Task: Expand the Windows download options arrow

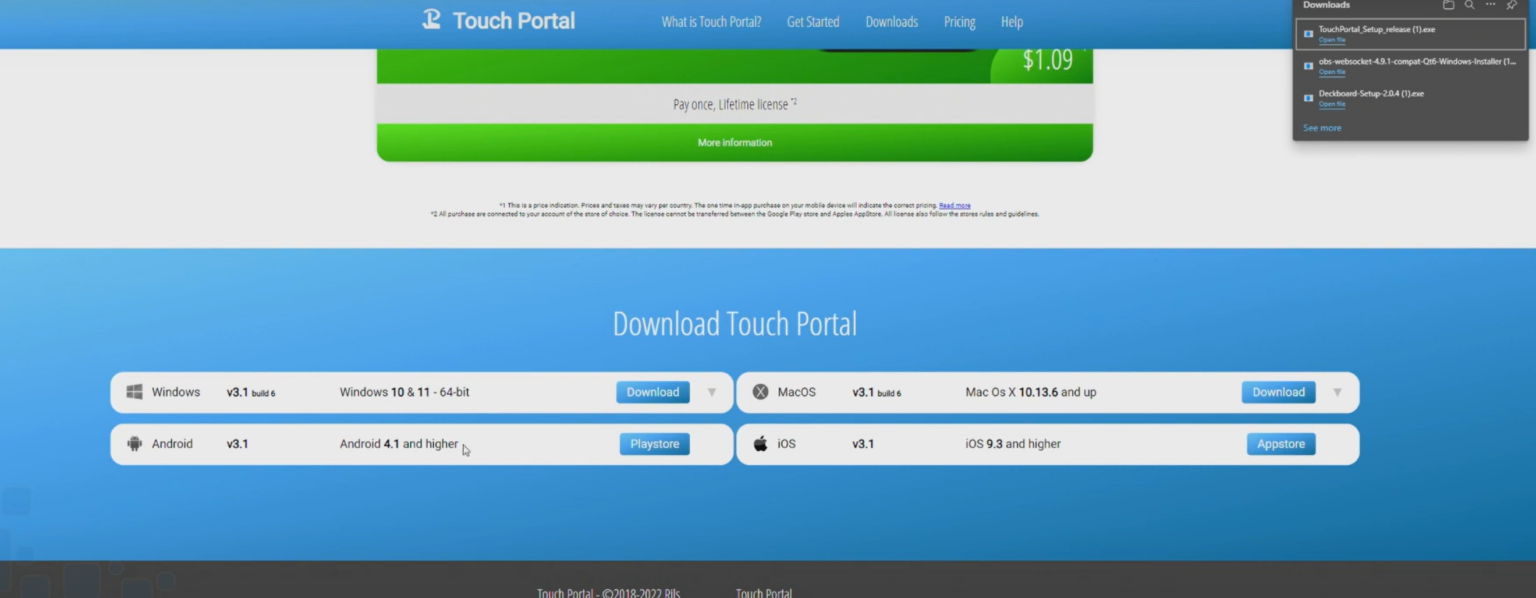Action: tap(712, 392)
